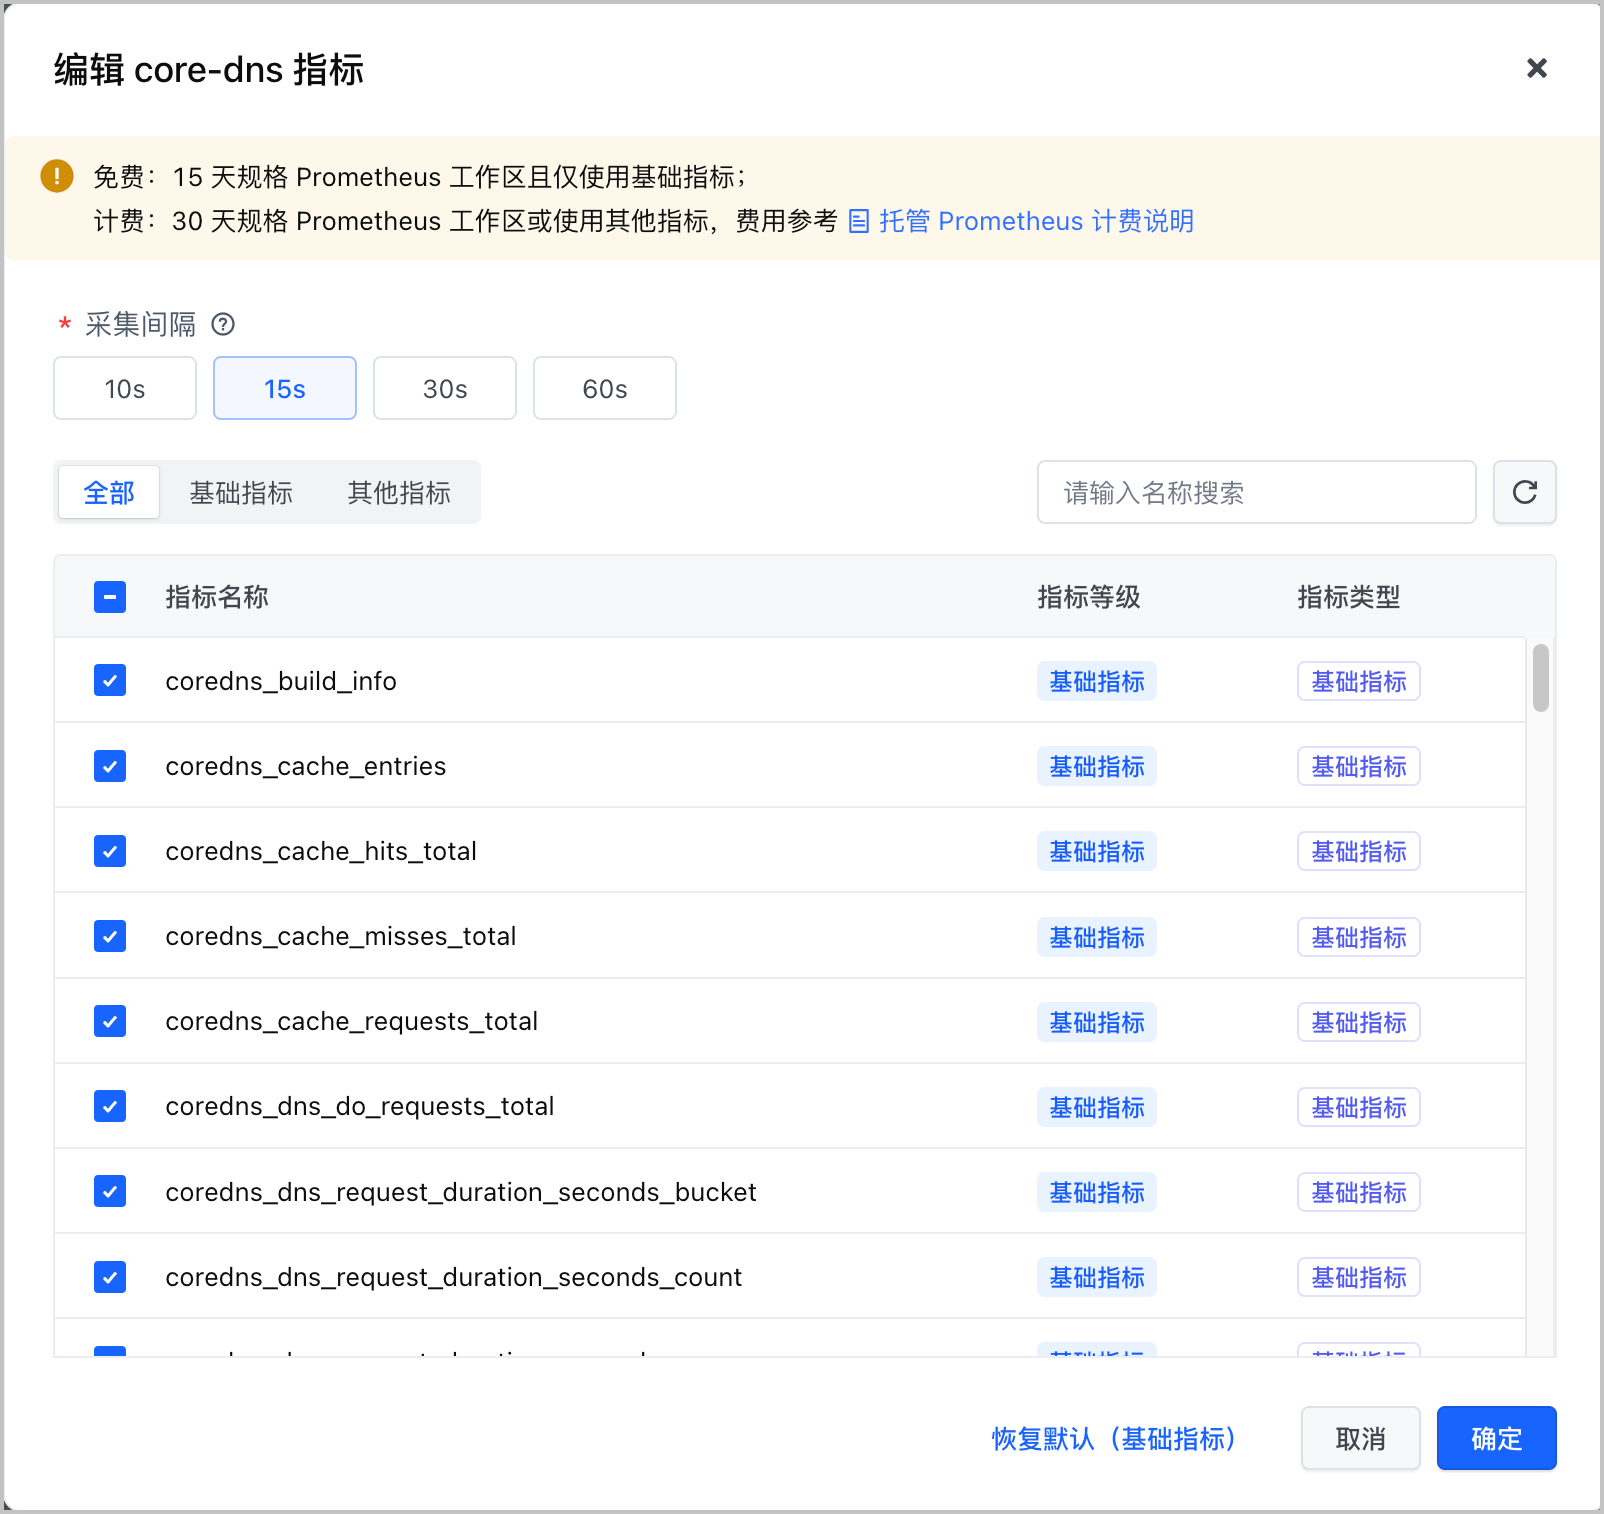Click the coredns_cache_requests_total metric name
Image resolution: width=1604 pixels, height=1514 pixels.
pos(352,1021)
